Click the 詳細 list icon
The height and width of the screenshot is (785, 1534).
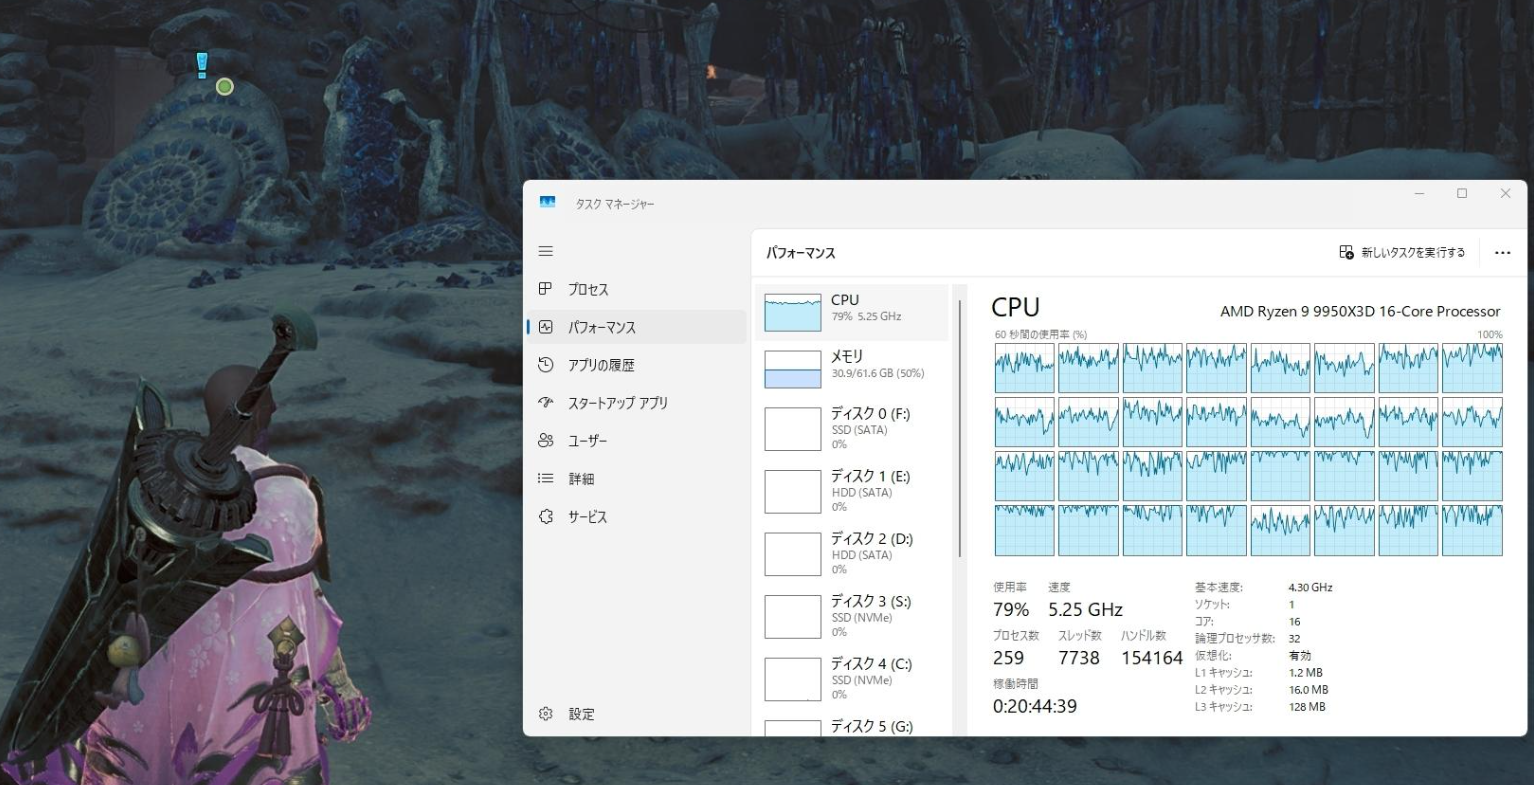coord(545,478)
